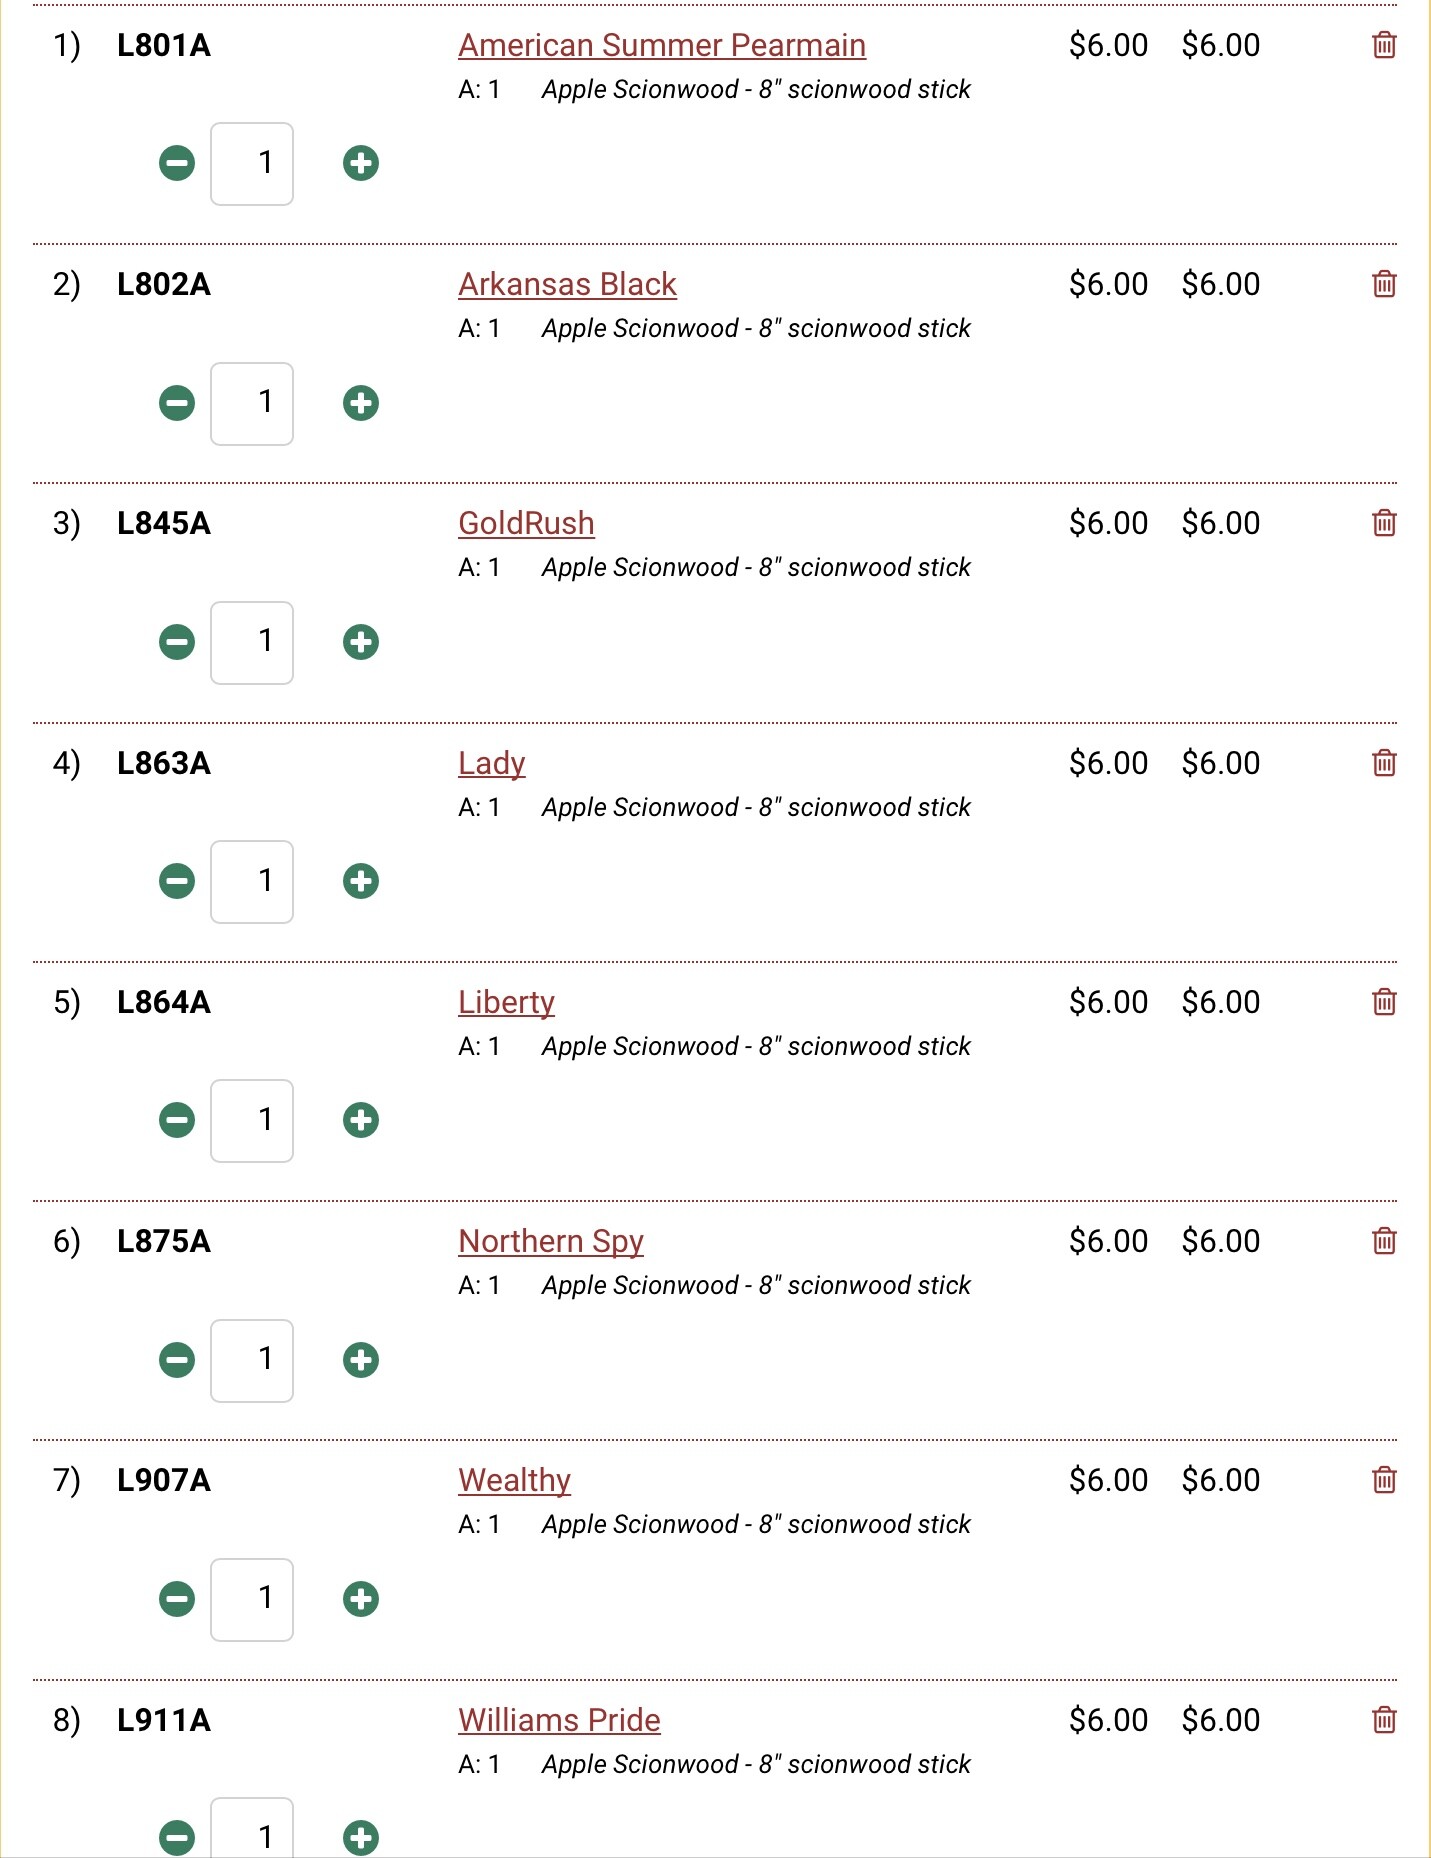Decrease Lady scionwood quantity
The height and width of the screenshot is (1858, 1431).
coord(177,881)
